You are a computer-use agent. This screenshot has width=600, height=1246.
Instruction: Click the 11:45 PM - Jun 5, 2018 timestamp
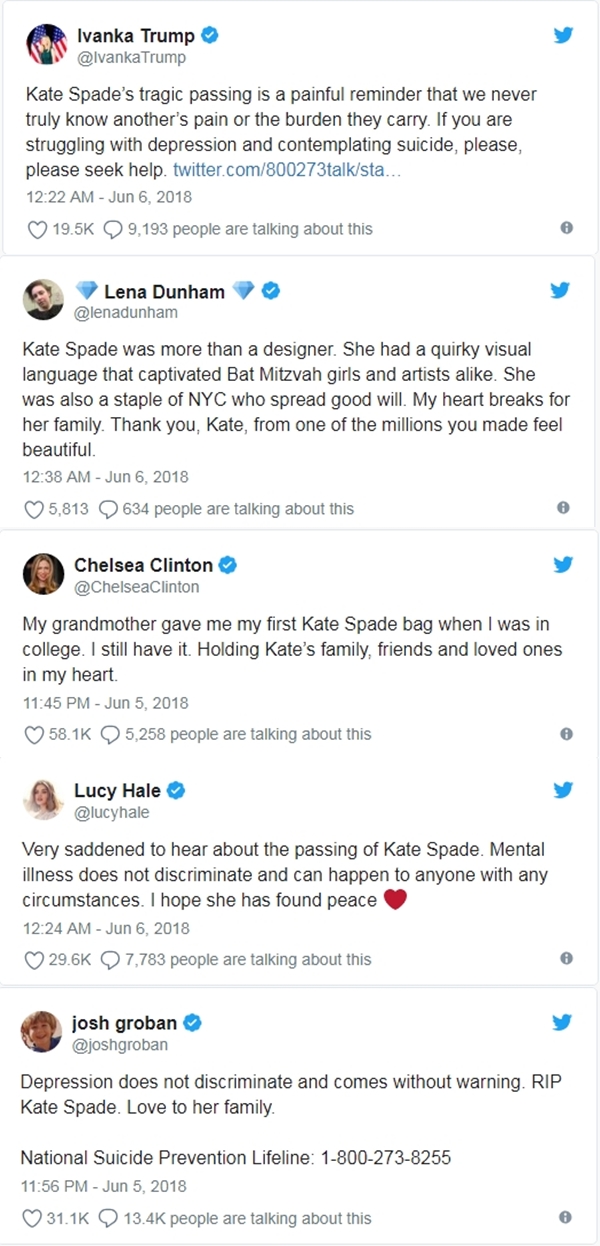[105, 702]
